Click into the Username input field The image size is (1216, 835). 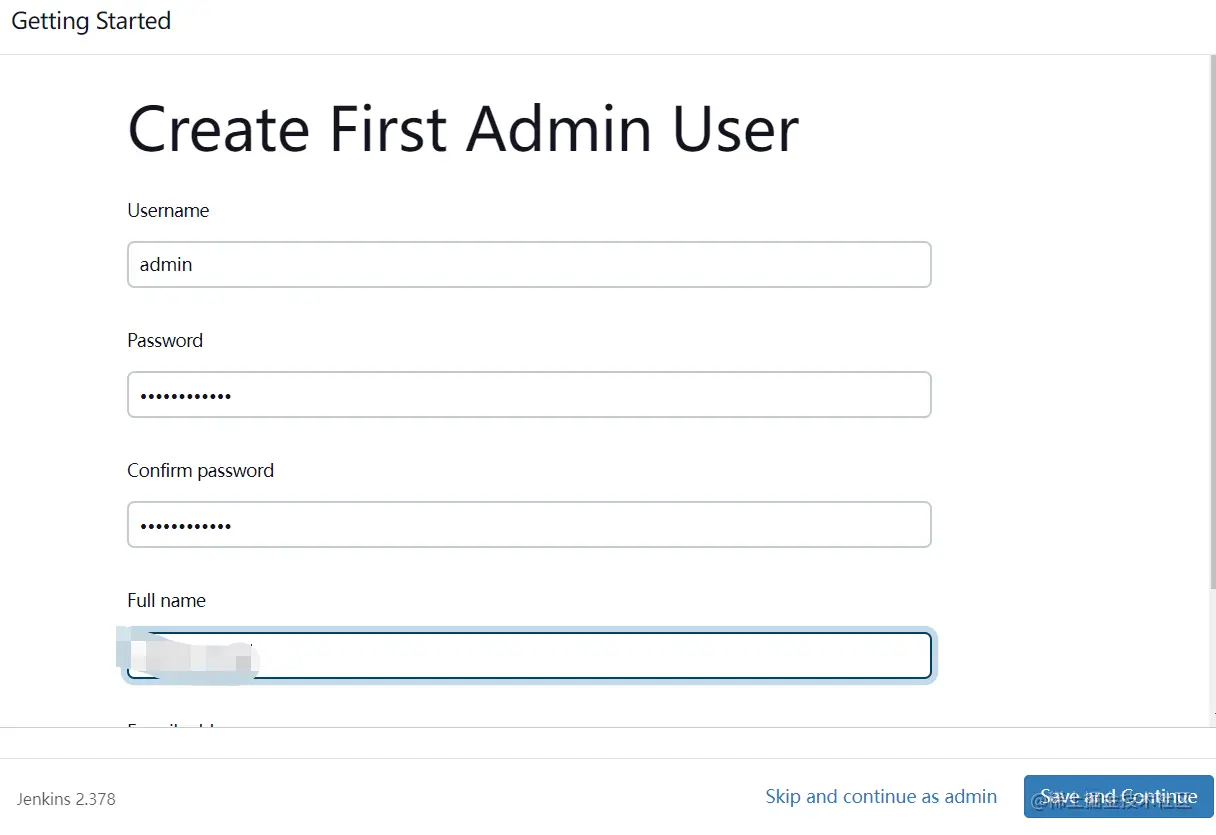tap(529, 265)
